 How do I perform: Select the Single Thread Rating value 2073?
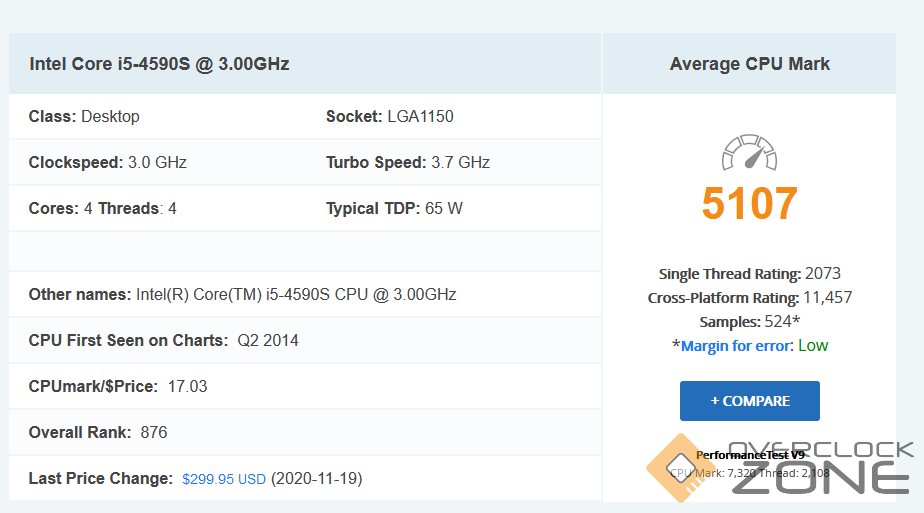pyautogui.click(x=822, y=274)
